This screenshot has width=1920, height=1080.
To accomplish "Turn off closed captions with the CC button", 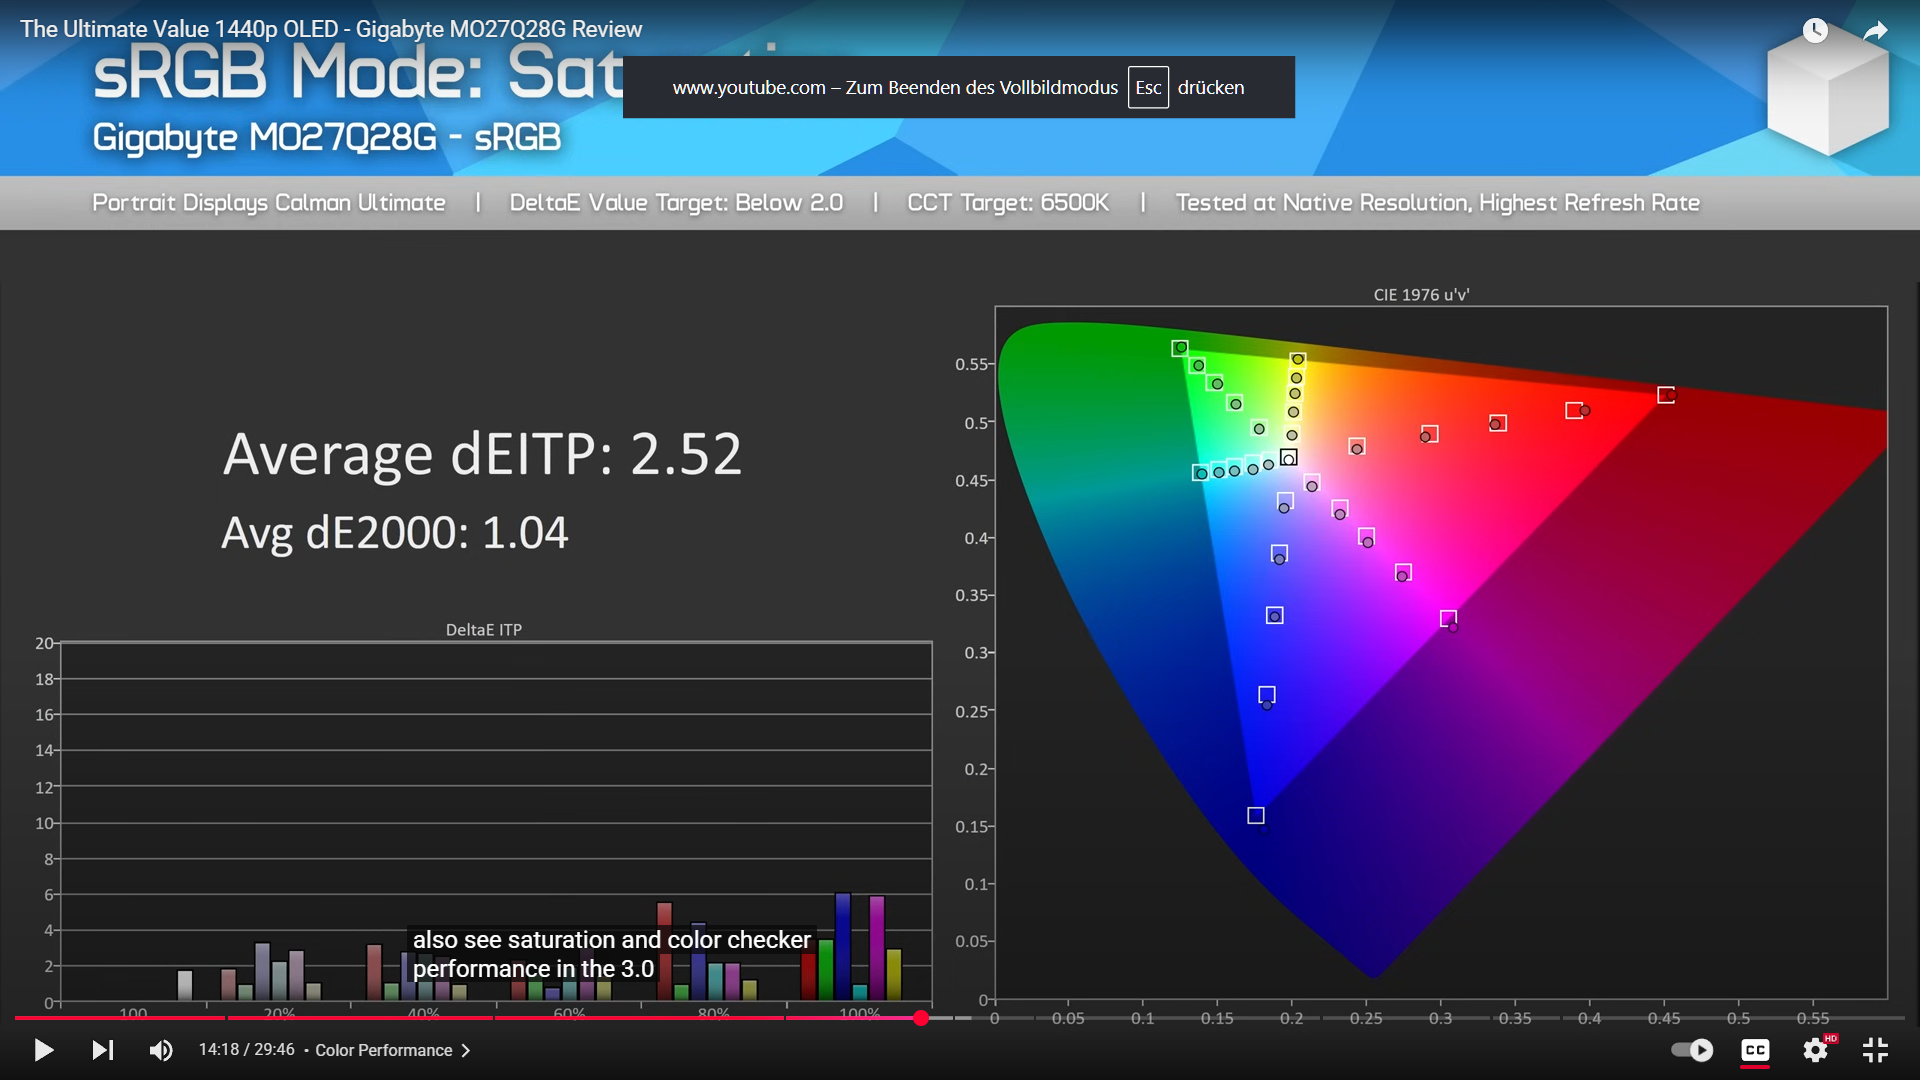I will click(x=1753, y=1050).
